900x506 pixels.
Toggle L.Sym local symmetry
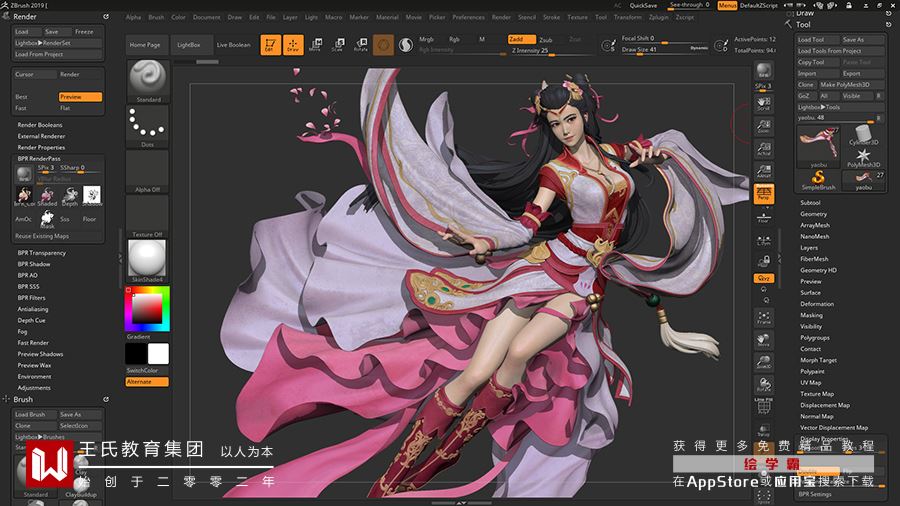coord(763,241)
